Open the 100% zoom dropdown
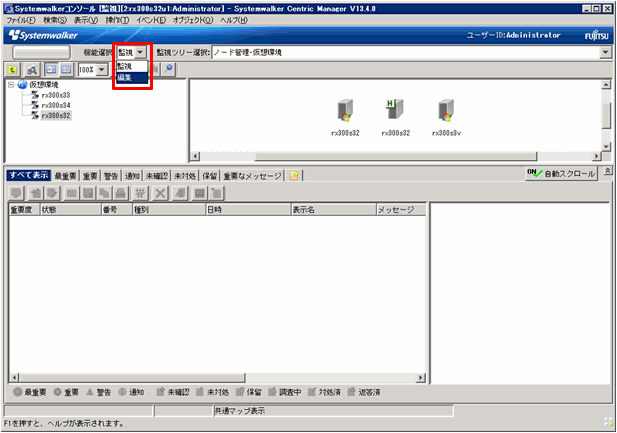Screen dimensions: 617x433 102,70
